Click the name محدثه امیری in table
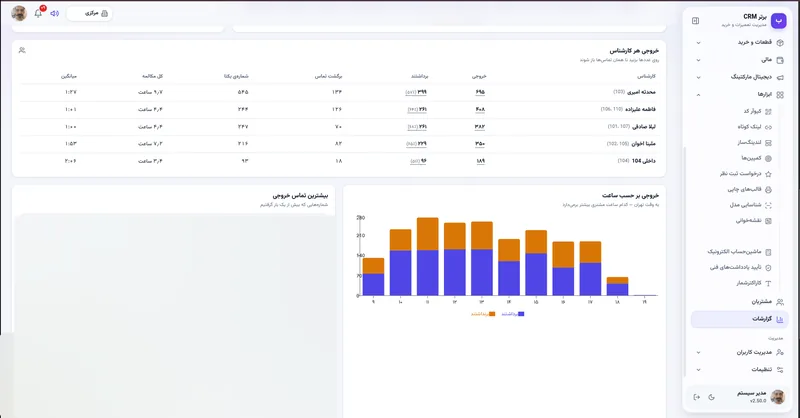This screenshot has height=418, width=800. pyautogui.click(x=641, y=92)
